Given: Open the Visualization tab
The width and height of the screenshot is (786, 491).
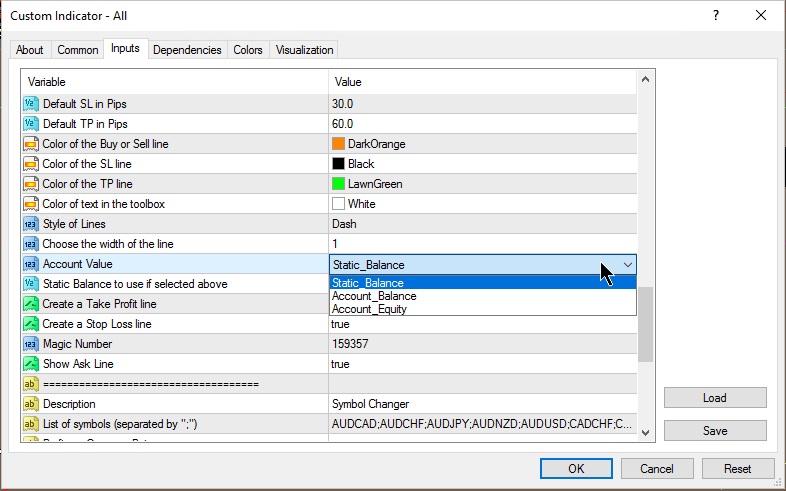Looking at the screenshot, I should click(304, 50).
